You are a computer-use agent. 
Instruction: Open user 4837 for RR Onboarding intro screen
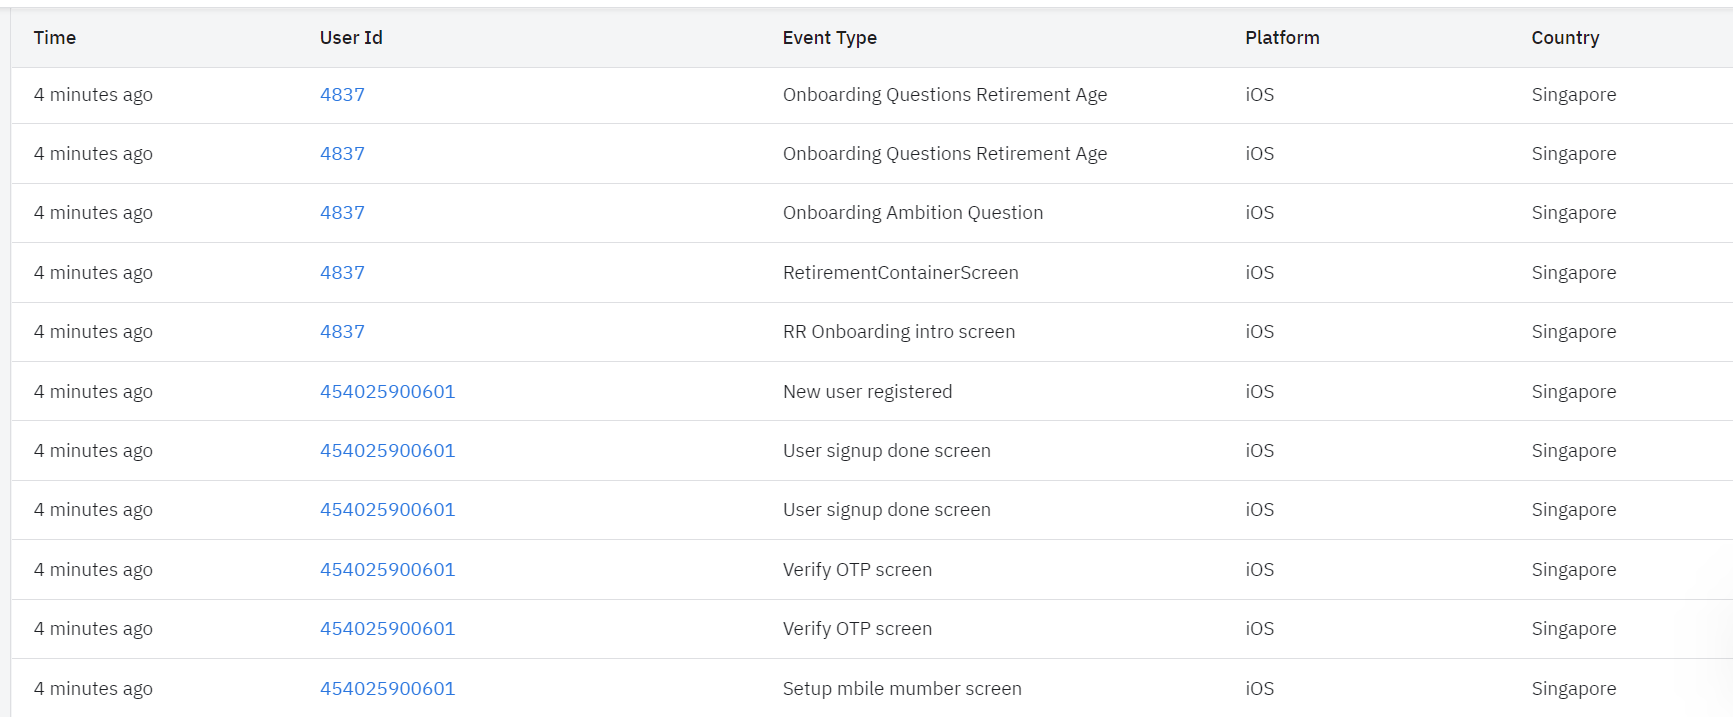tap(342, 332)
